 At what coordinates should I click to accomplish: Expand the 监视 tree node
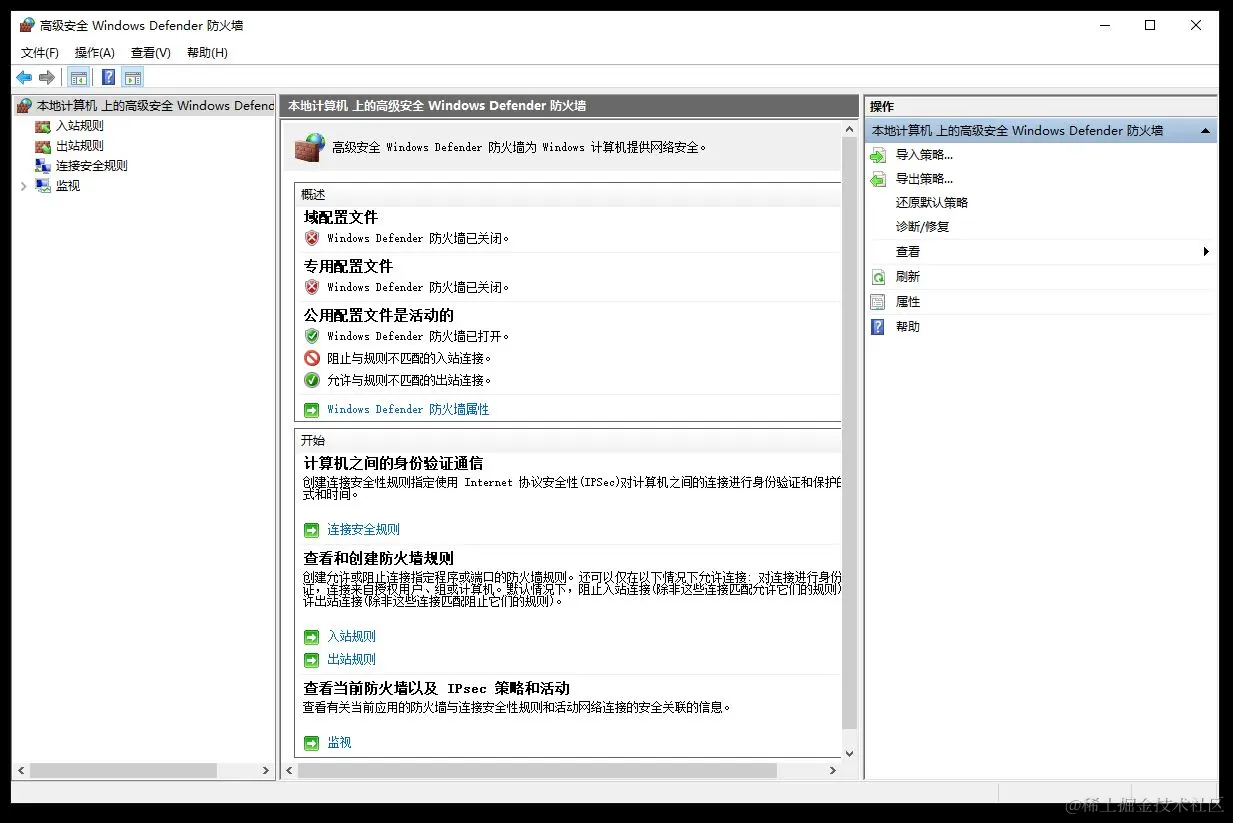point(24,186)
